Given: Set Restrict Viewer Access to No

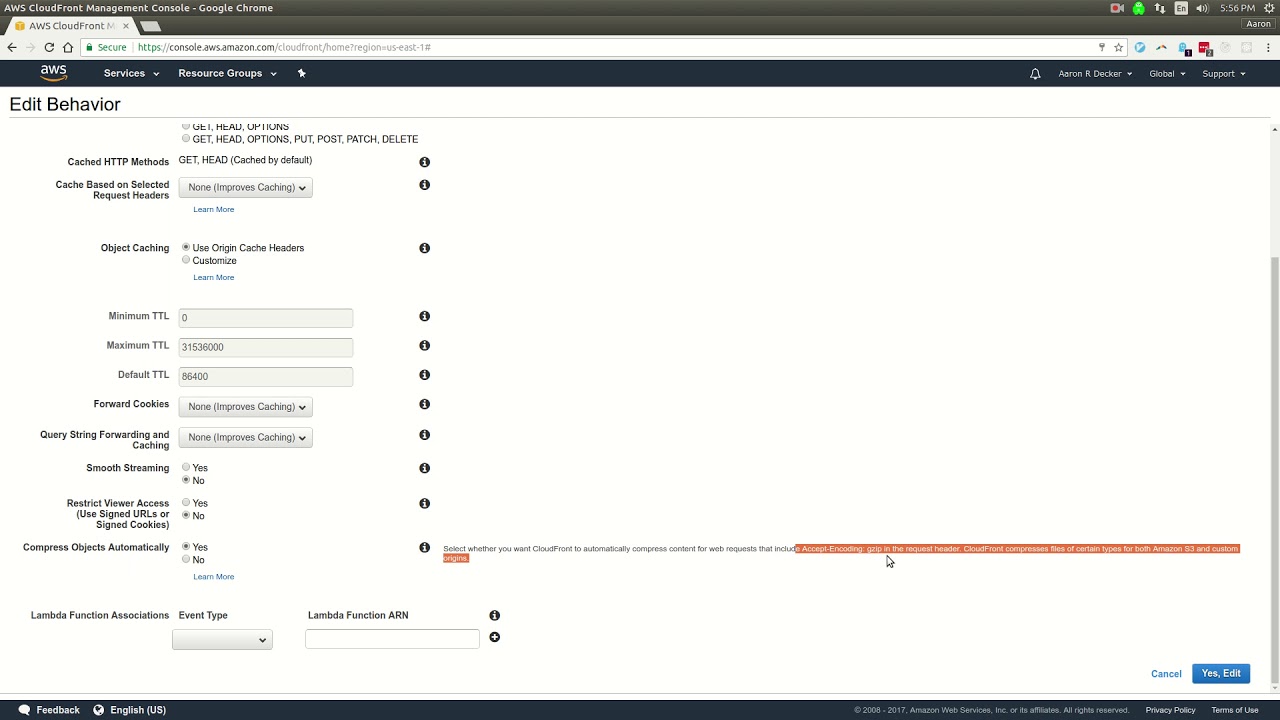Looking at the screenshot, I should tap(186, 515).
